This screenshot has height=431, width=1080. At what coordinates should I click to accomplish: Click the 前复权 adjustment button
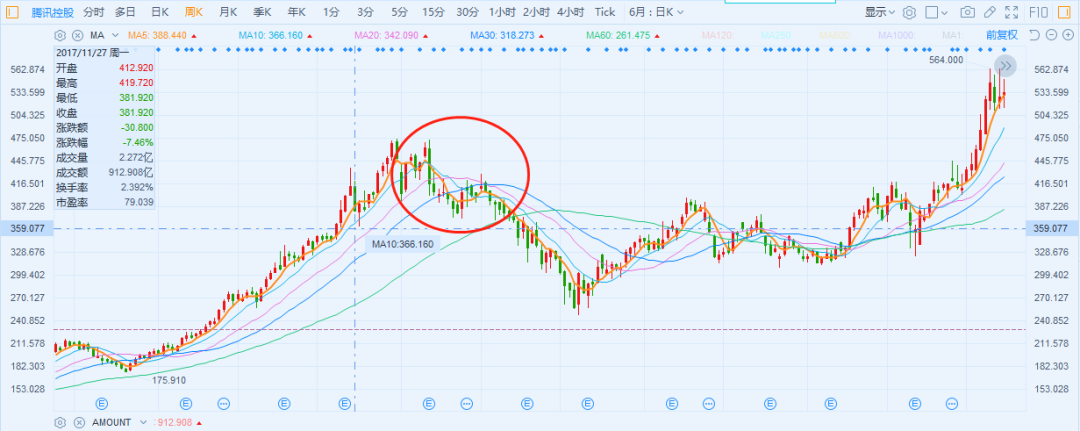click(1001, 35)
